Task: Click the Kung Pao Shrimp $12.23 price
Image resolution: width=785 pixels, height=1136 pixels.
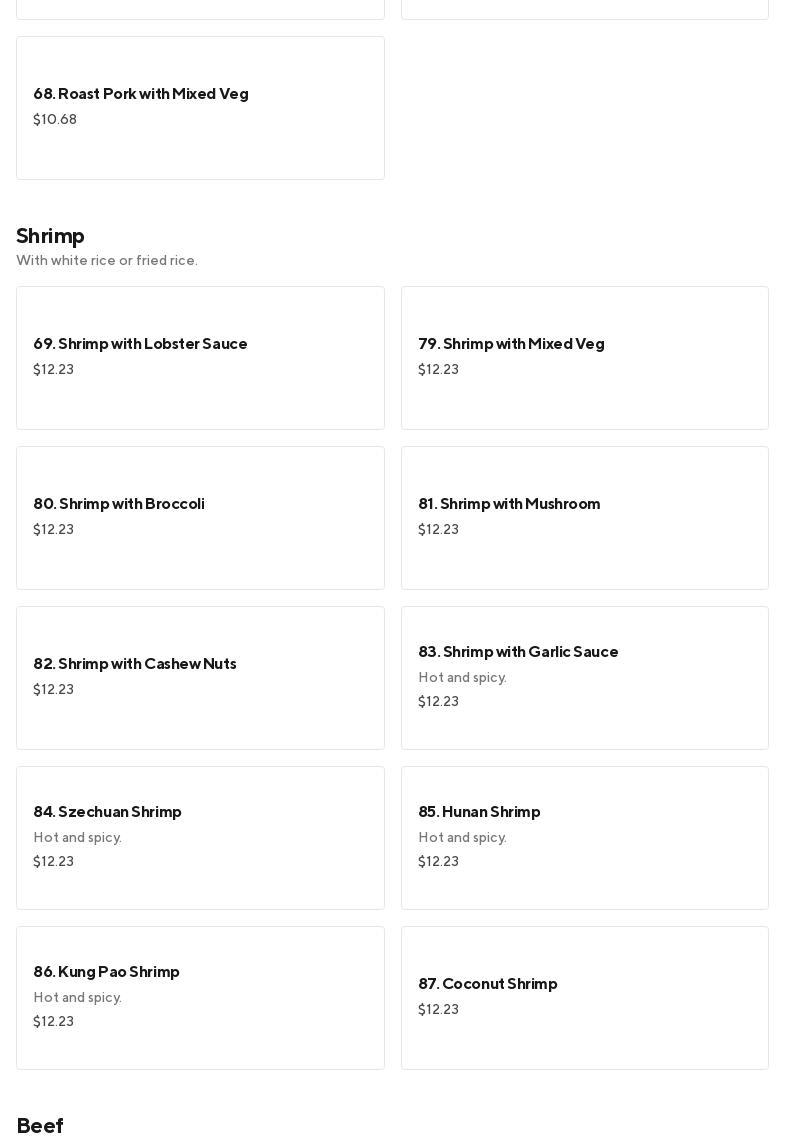Action: (53, 1022)
